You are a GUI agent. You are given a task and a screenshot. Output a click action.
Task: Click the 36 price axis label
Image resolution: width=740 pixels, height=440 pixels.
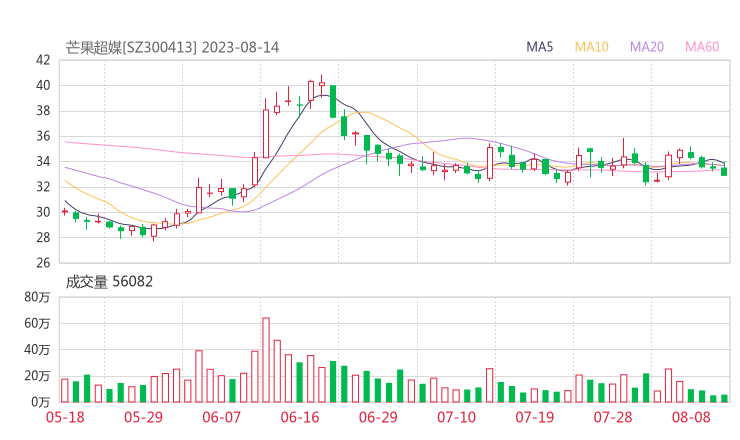click(43, 136)
